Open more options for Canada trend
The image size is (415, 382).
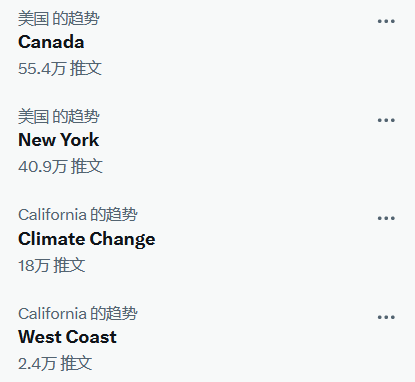tap(386, 21)
